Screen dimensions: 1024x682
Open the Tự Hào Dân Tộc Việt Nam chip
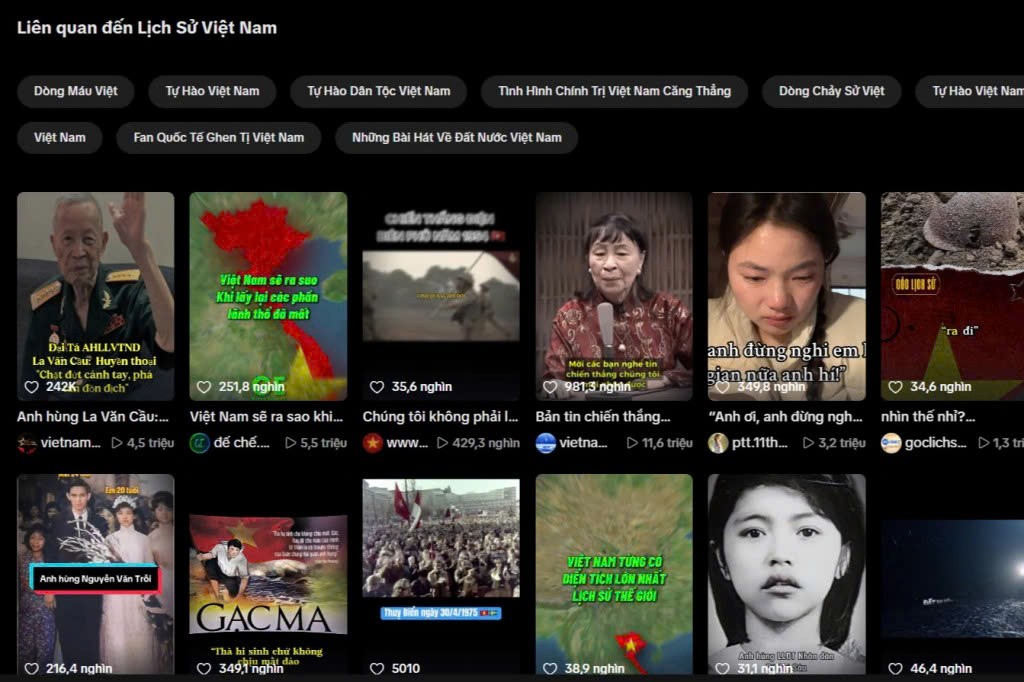click(379, 91)
